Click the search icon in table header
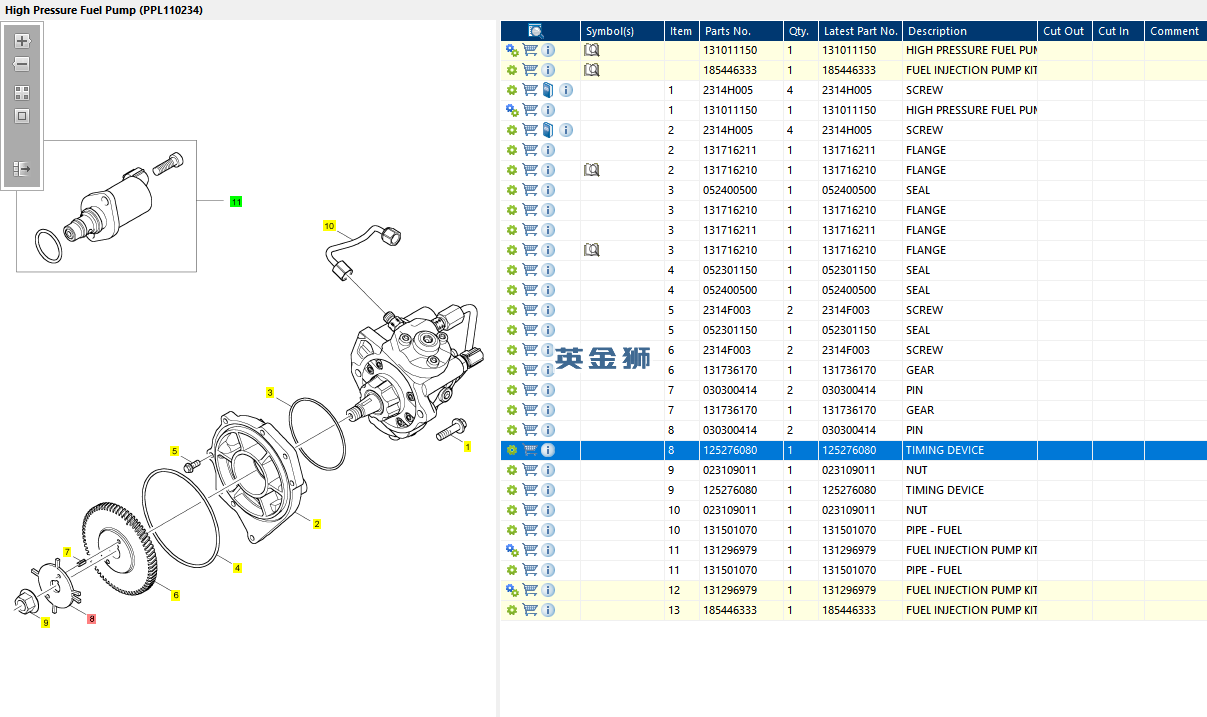The image size is (1207, 717). (535, 31)
